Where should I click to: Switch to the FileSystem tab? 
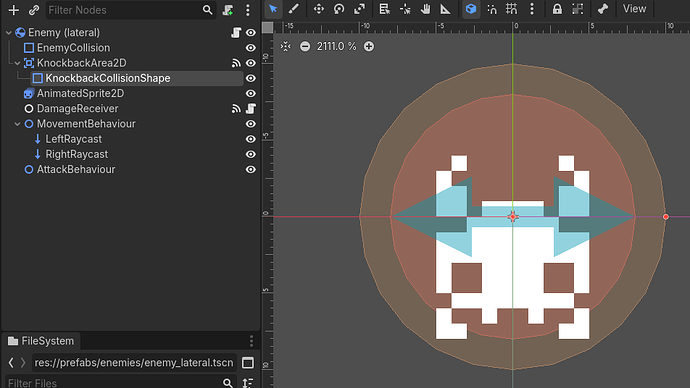click(41, 341)
